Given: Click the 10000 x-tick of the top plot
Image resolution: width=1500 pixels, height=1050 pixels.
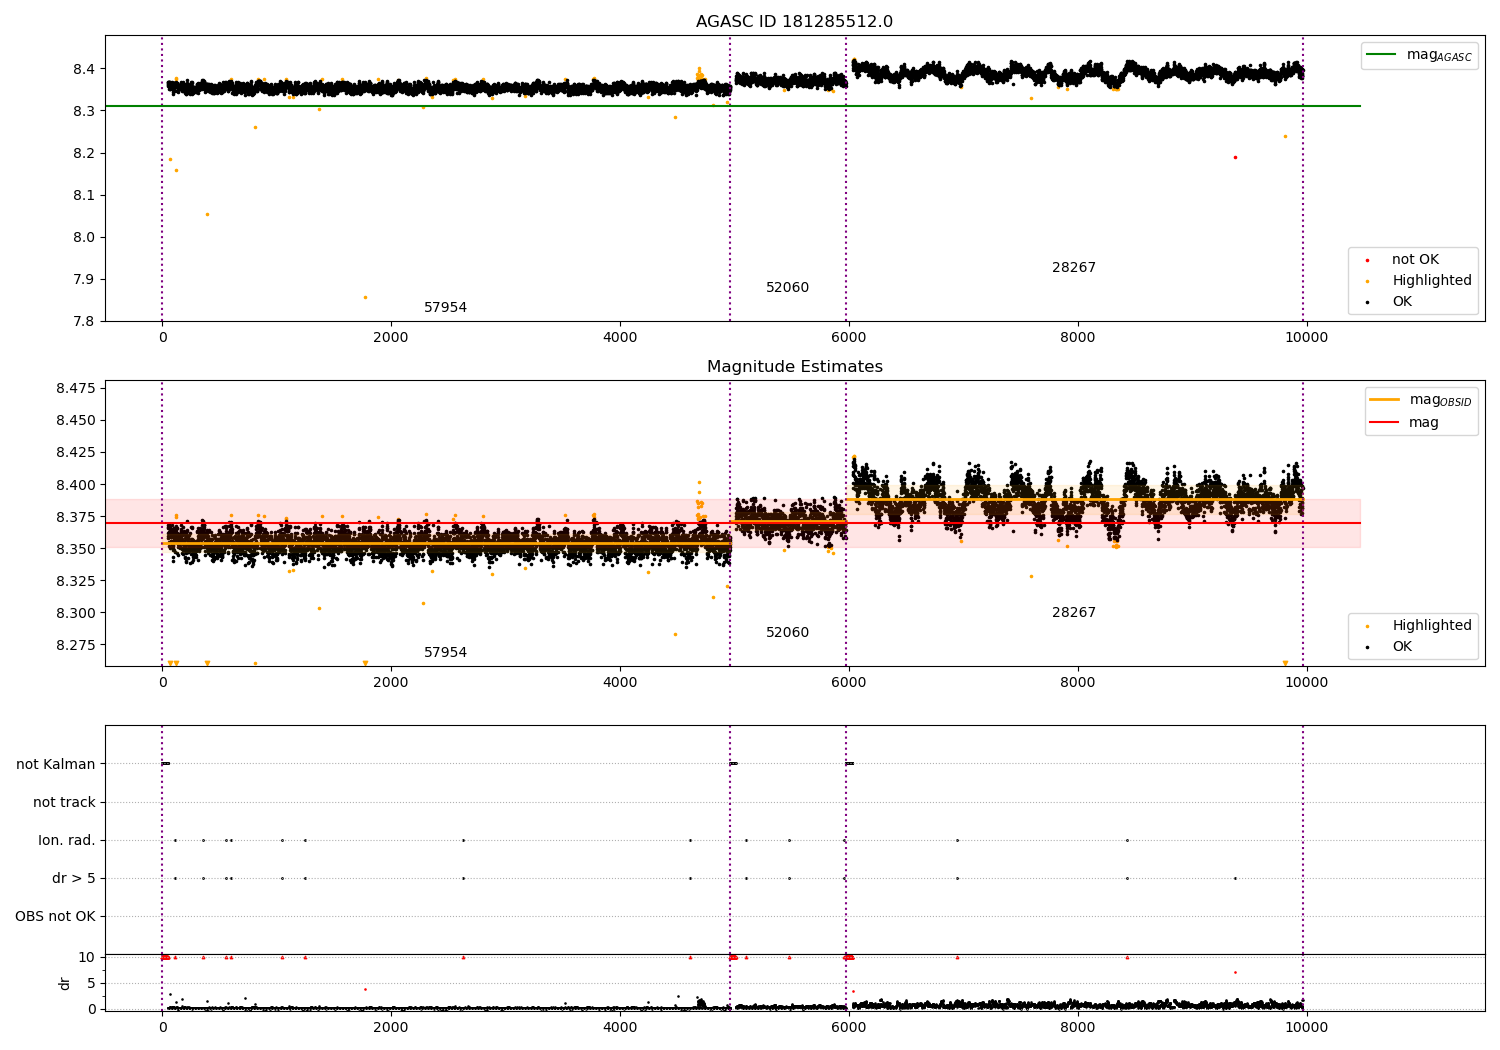Looking at the screenshot, I should click(x=1306, y=337).
